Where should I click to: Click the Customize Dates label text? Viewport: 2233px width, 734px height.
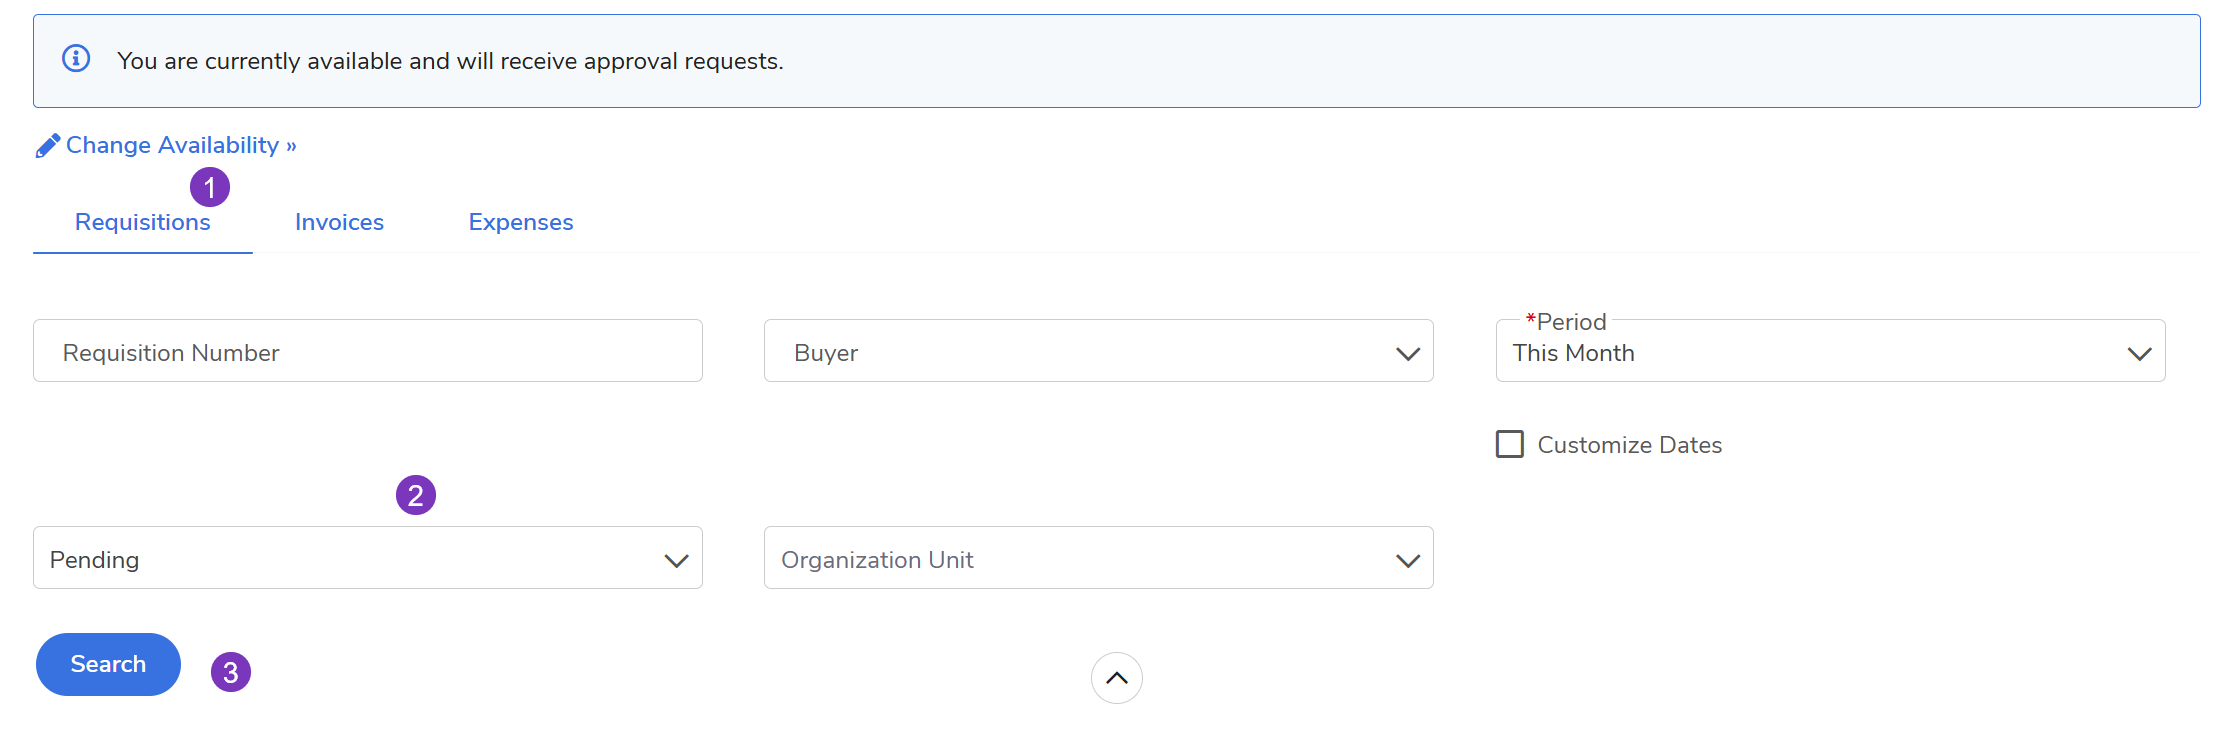pyautogui.click(x=1629, y=445)
